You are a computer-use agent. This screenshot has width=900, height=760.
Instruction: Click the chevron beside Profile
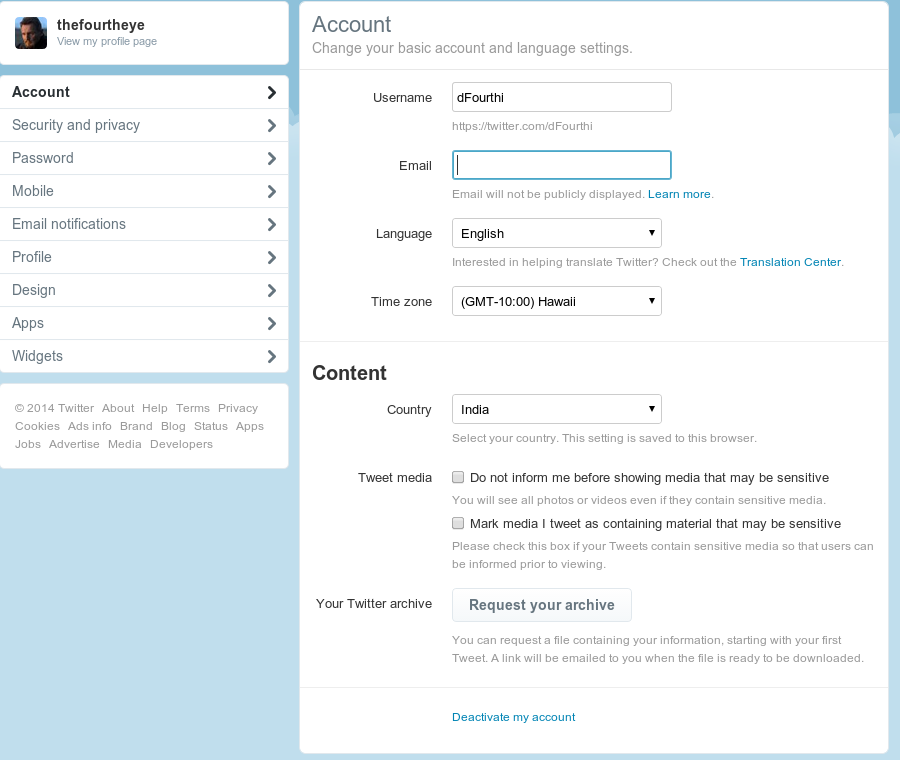click(x=272, y=257)
